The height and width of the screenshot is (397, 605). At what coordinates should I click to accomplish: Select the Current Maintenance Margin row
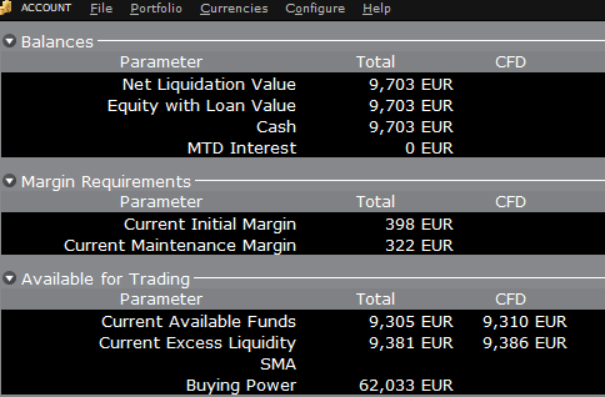pyautogui.click(x=302, y=245)
